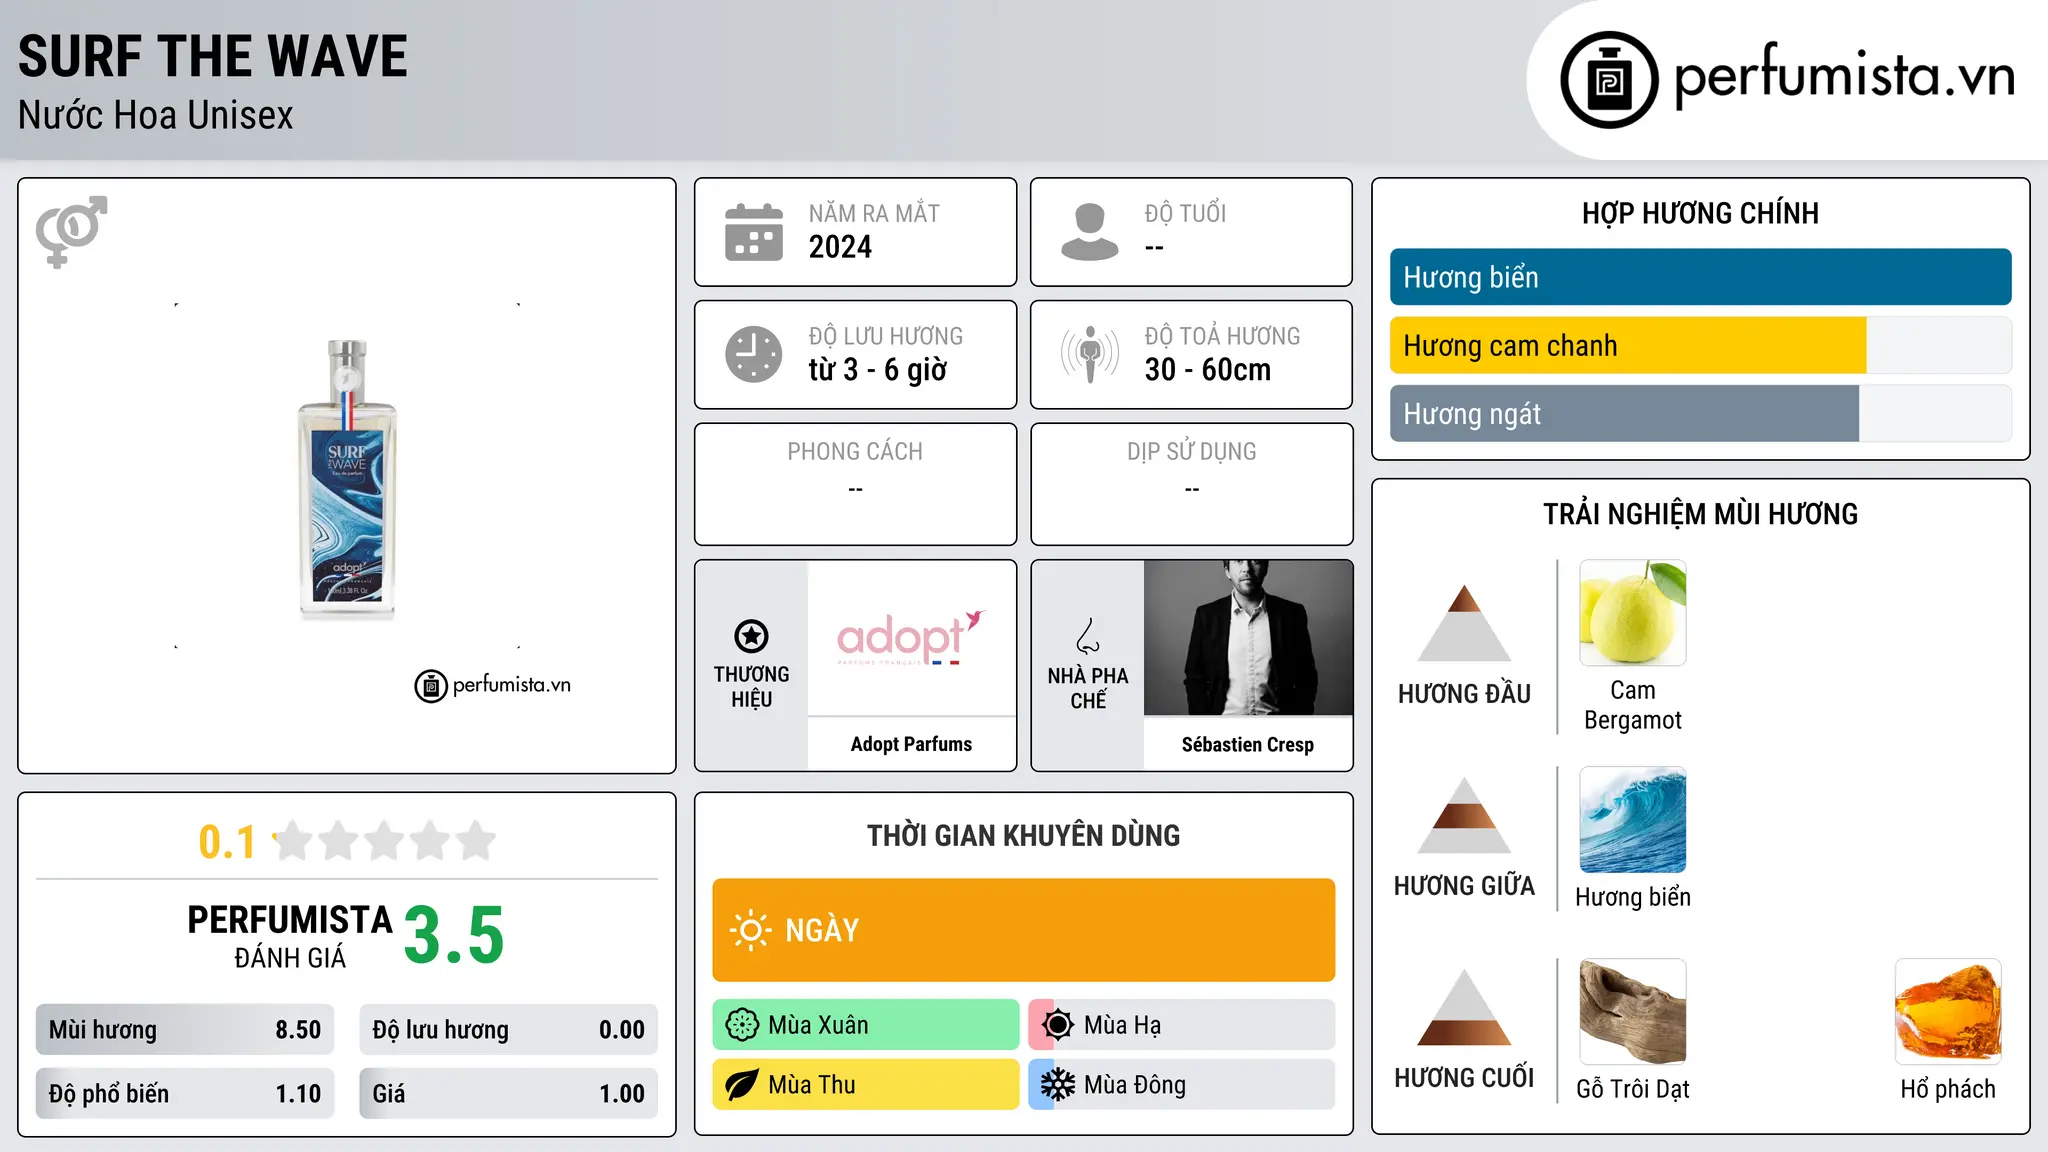
Task: Click the Giá 1.00 score row
Action: (x=508, y=1094)
